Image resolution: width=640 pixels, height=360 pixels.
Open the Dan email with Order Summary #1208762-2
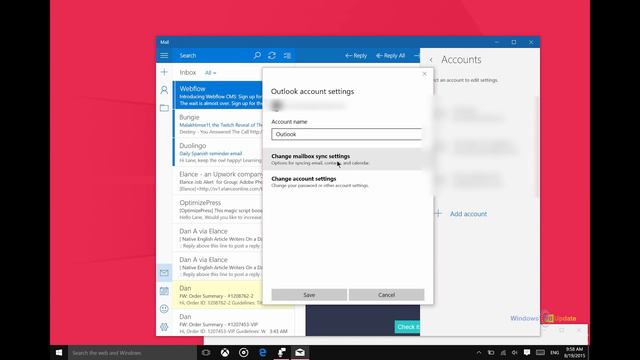(x=218, y=295)
